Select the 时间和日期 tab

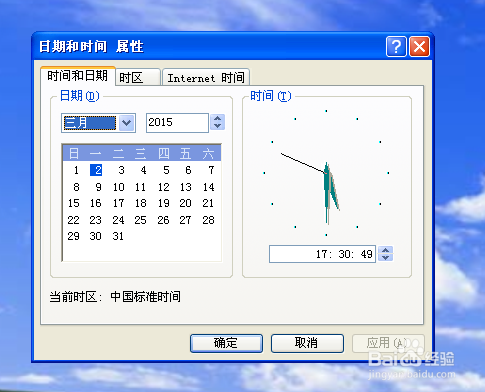click(x=78, y=76)
